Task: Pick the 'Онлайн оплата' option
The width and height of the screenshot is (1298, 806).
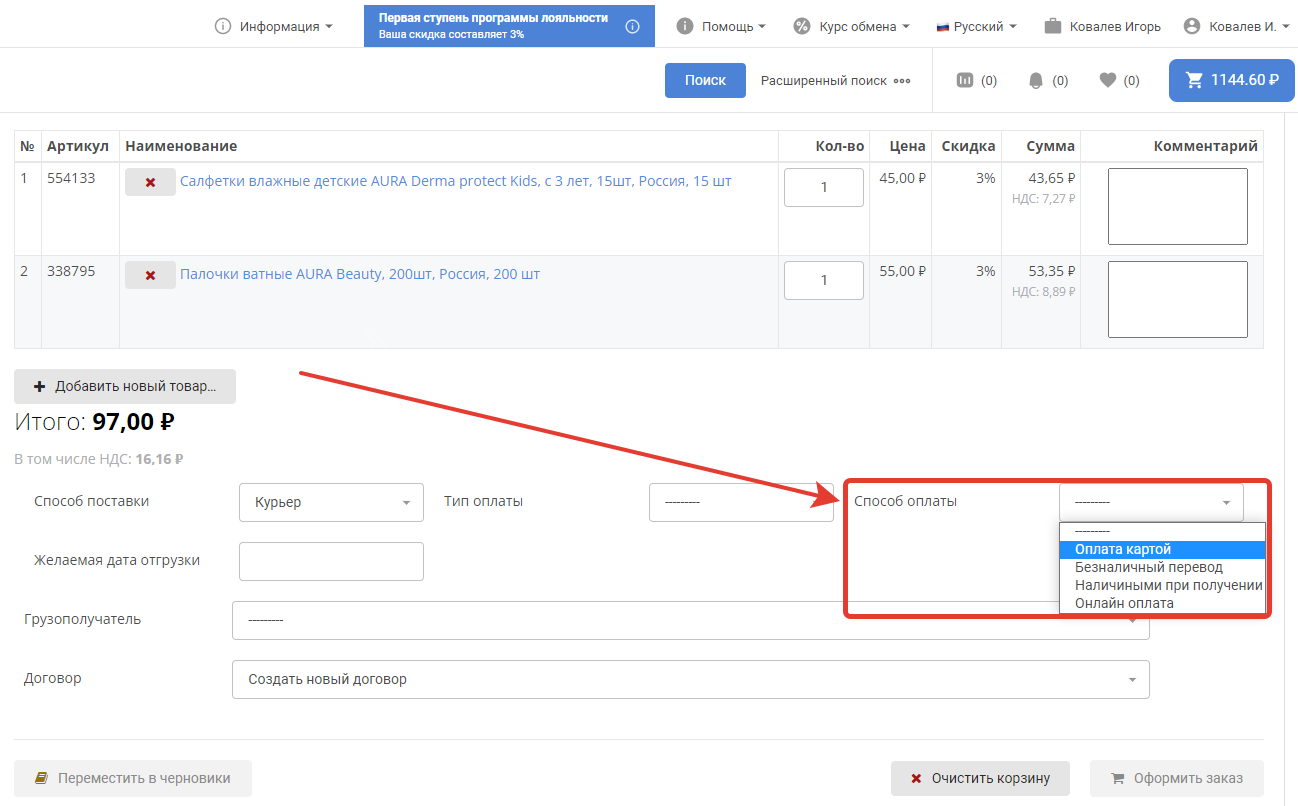Action: tap(1124, 603)
